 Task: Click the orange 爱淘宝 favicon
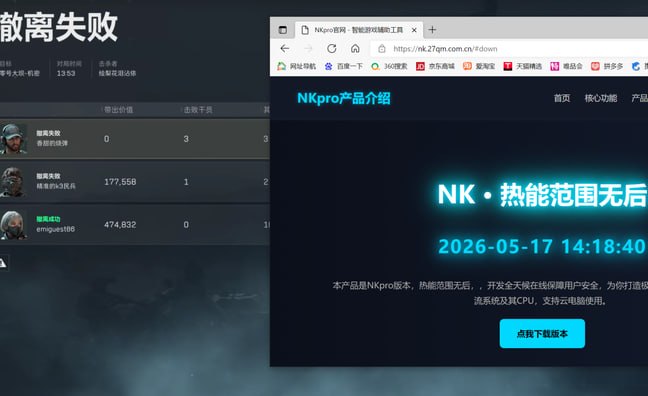[467, 66]
